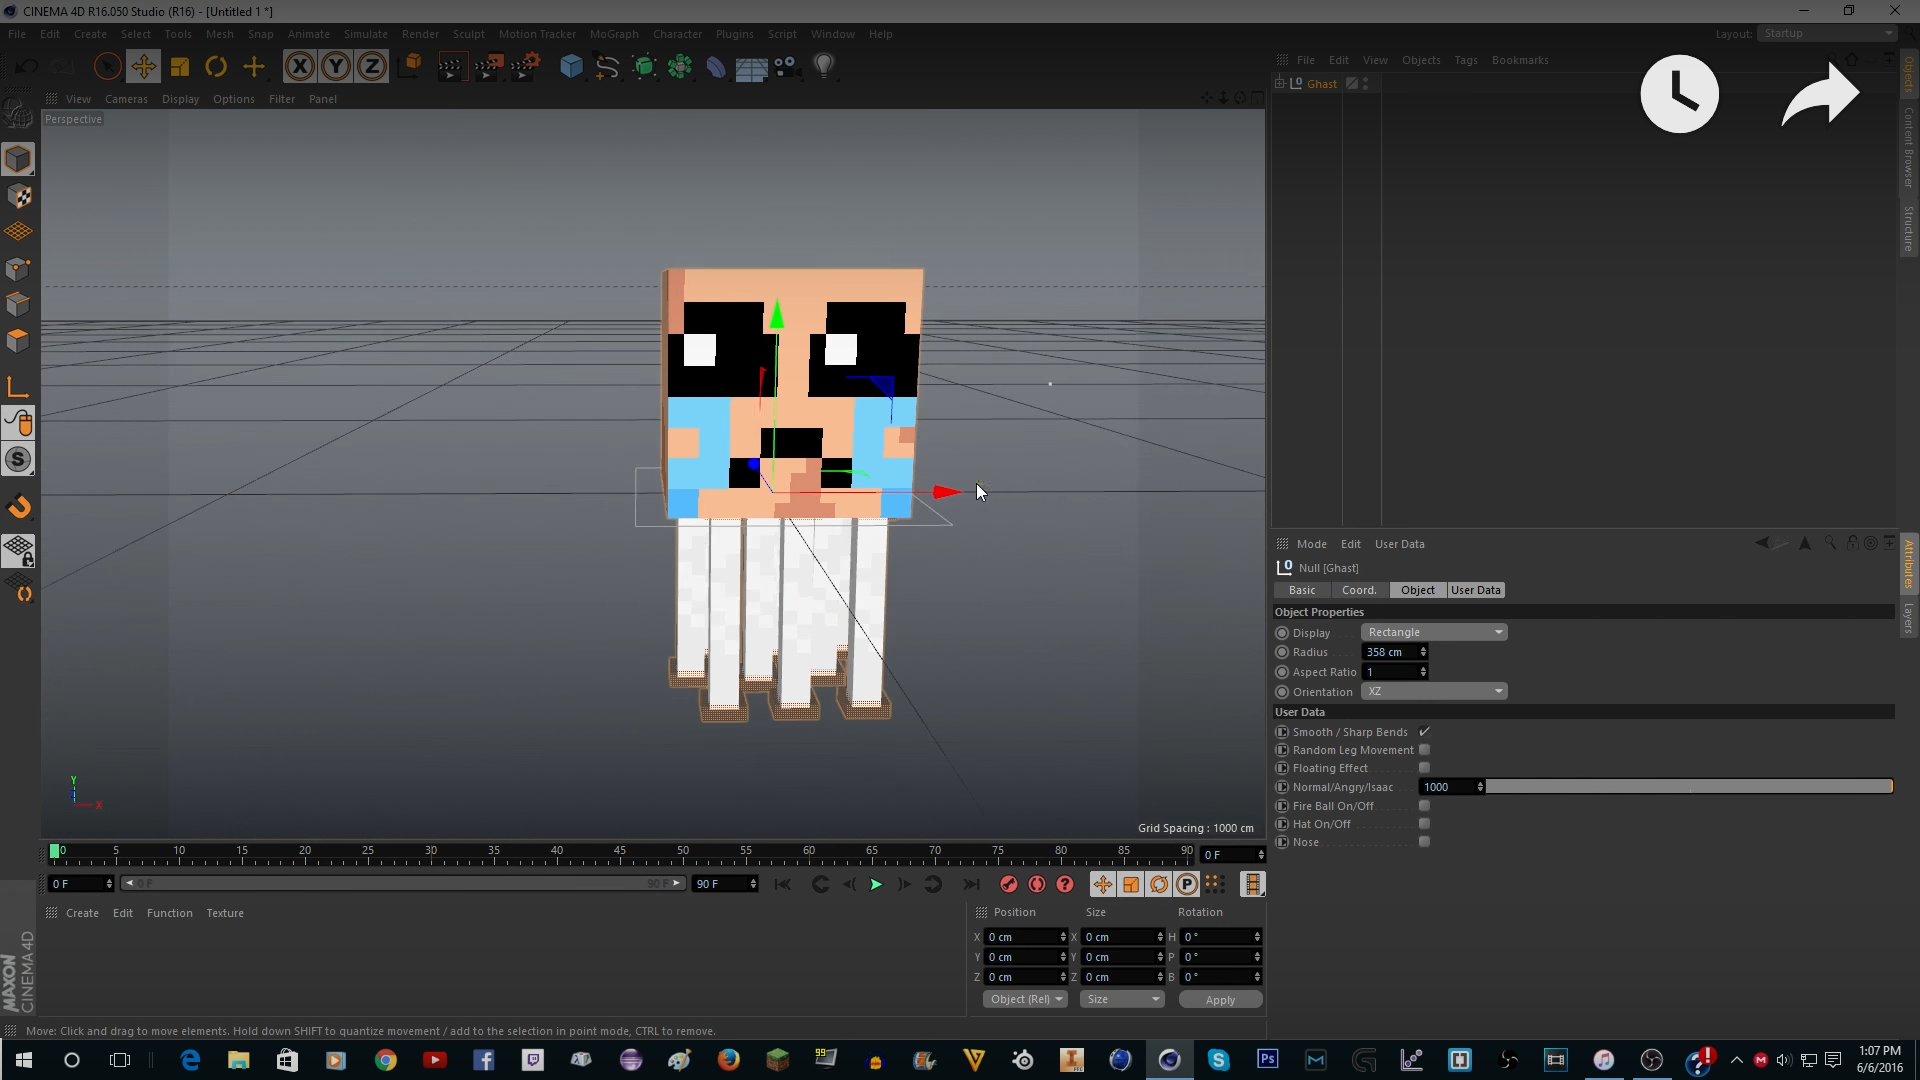Open the Character menu
The width and height of the screenshot is (1920, 1080).
tap(677, 34)
